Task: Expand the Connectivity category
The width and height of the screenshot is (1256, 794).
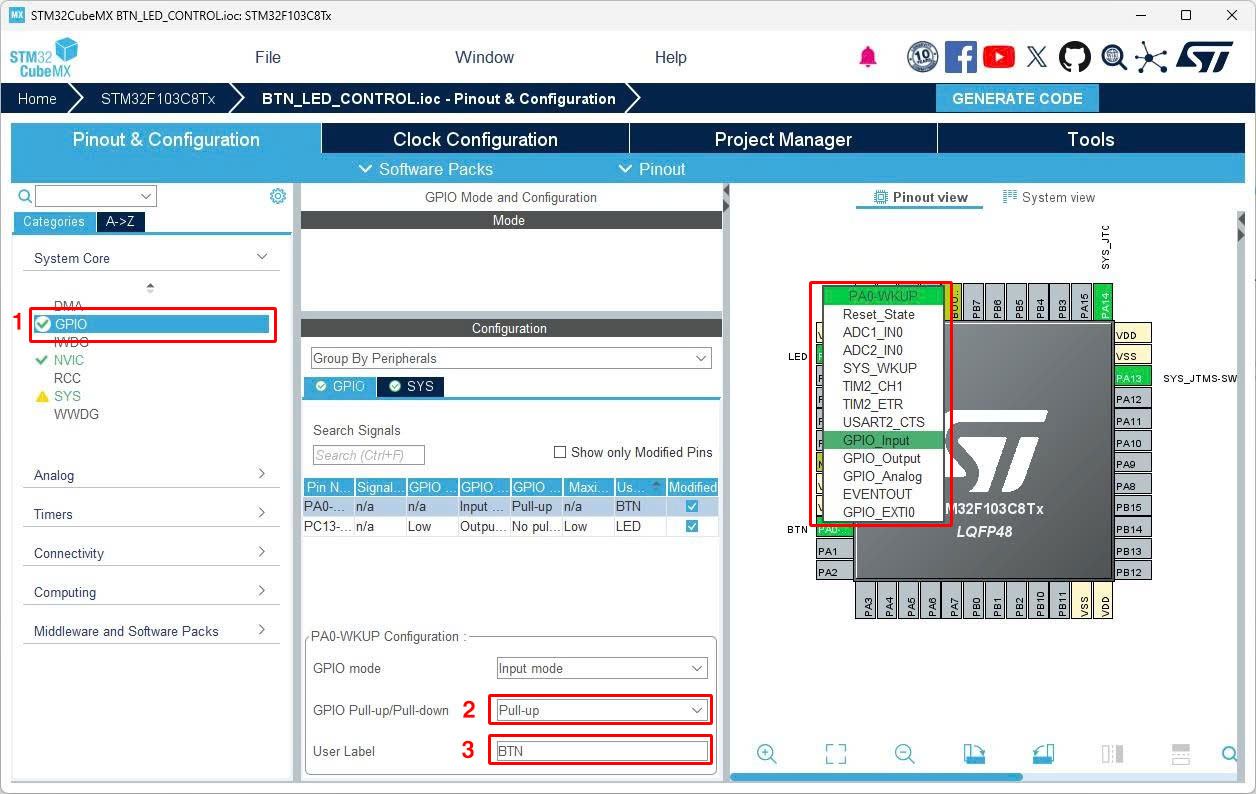Action: pos(262,552)
